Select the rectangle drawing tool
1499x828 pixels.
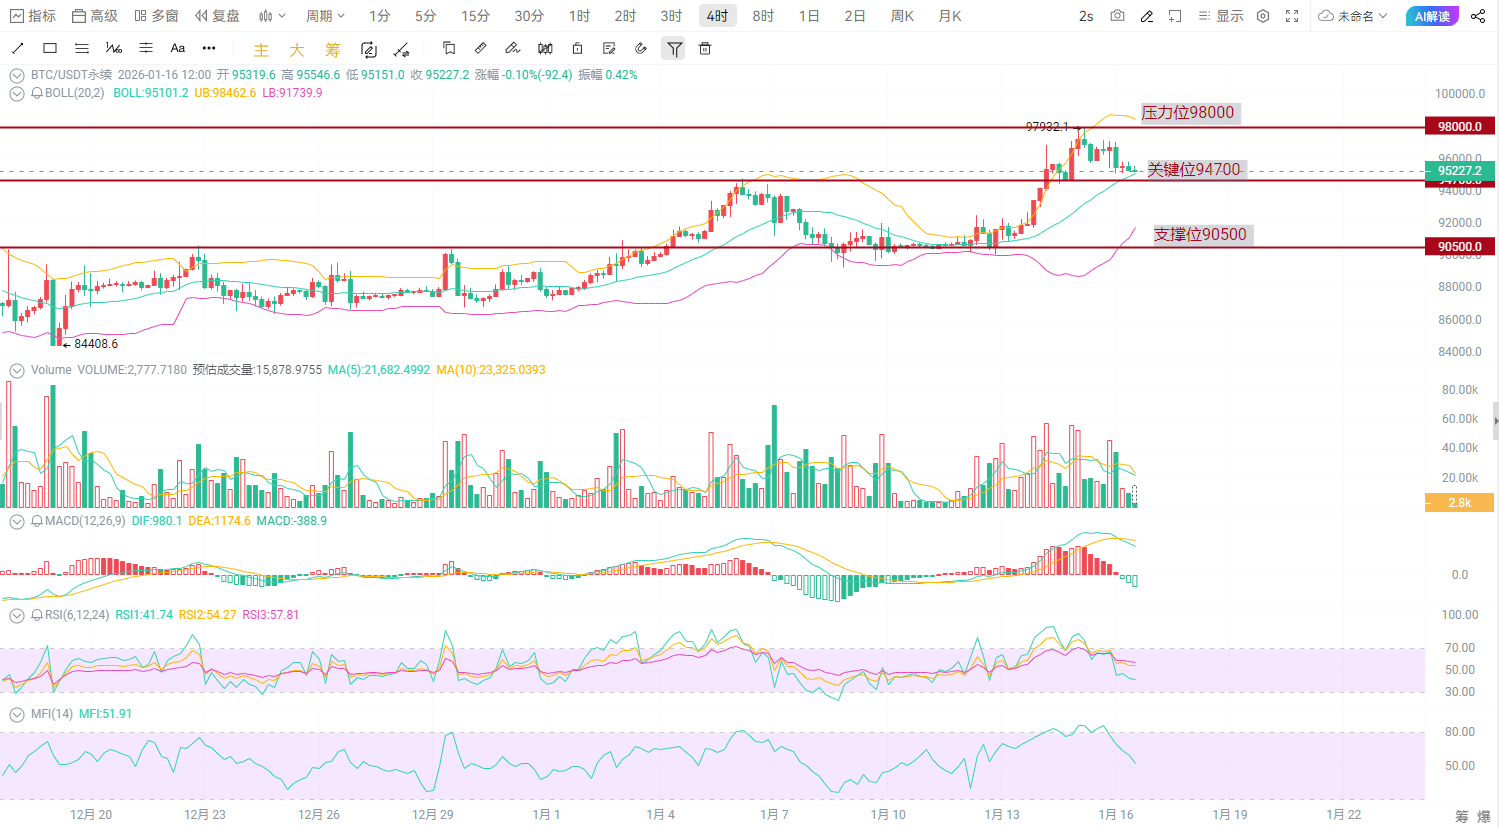pos(49,48)
